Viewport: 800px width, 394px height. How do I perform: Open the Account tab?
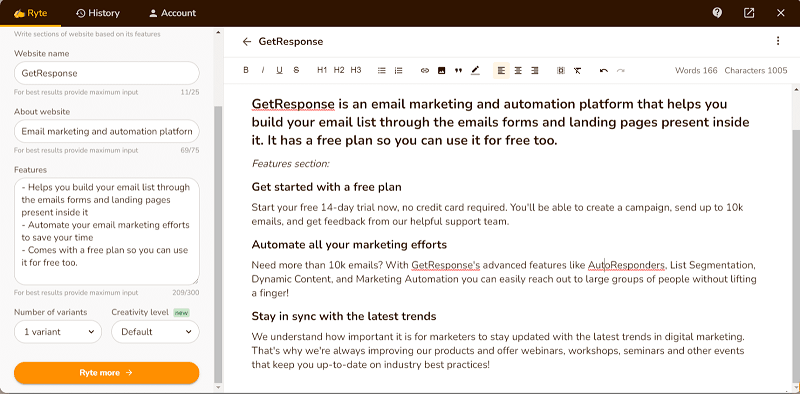click(172, 13)
